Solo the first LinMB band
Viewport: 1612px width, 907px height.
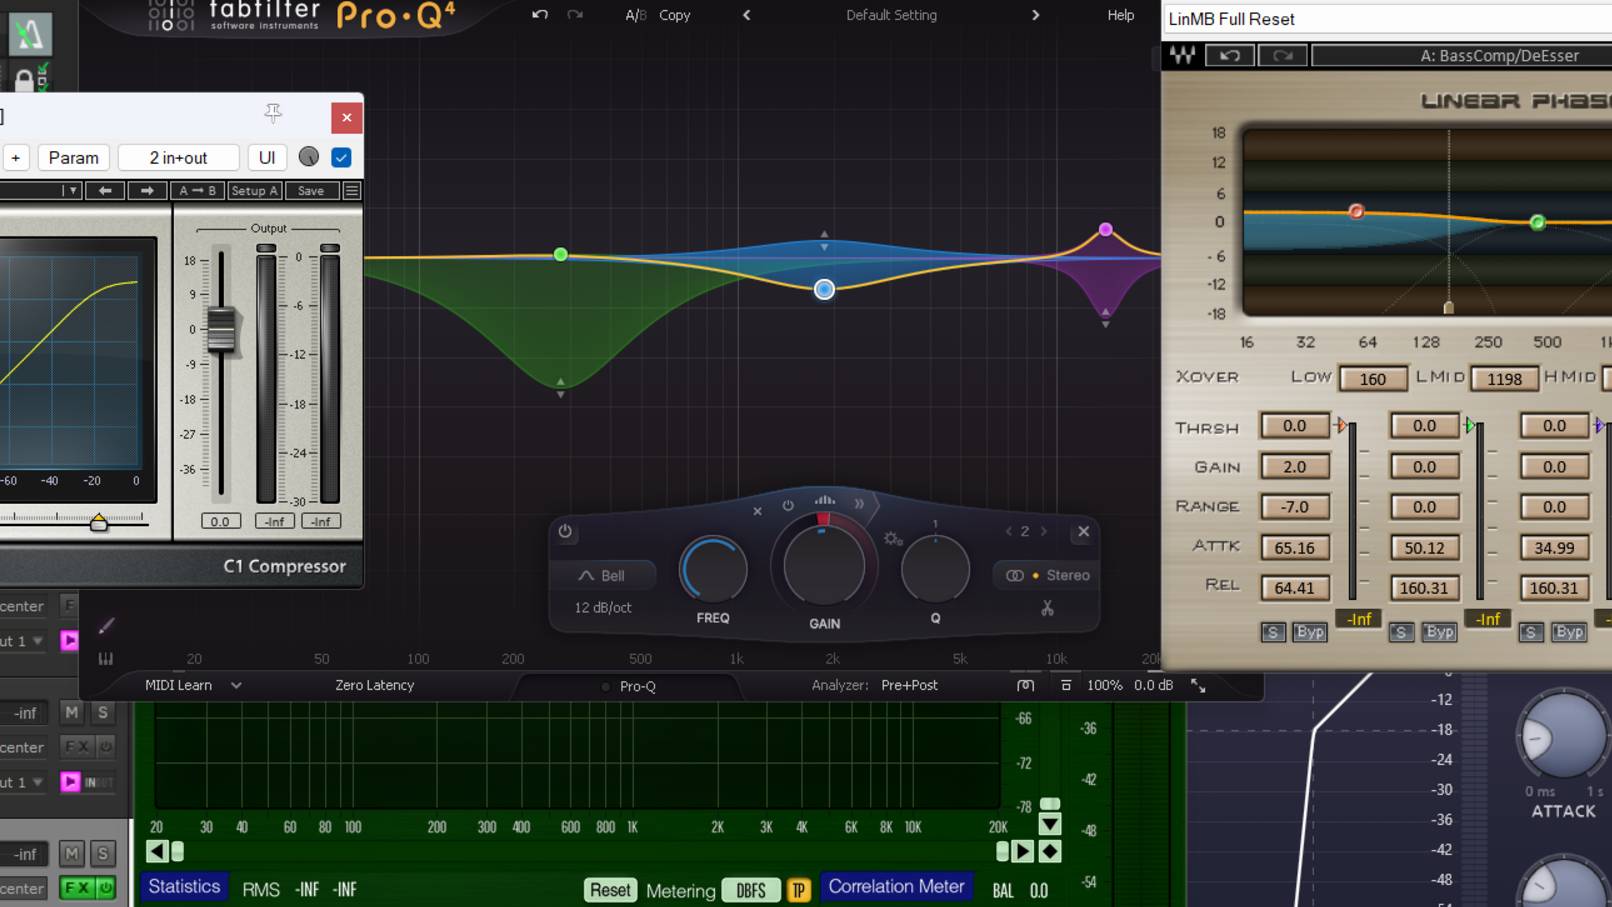coord(1273,632)
